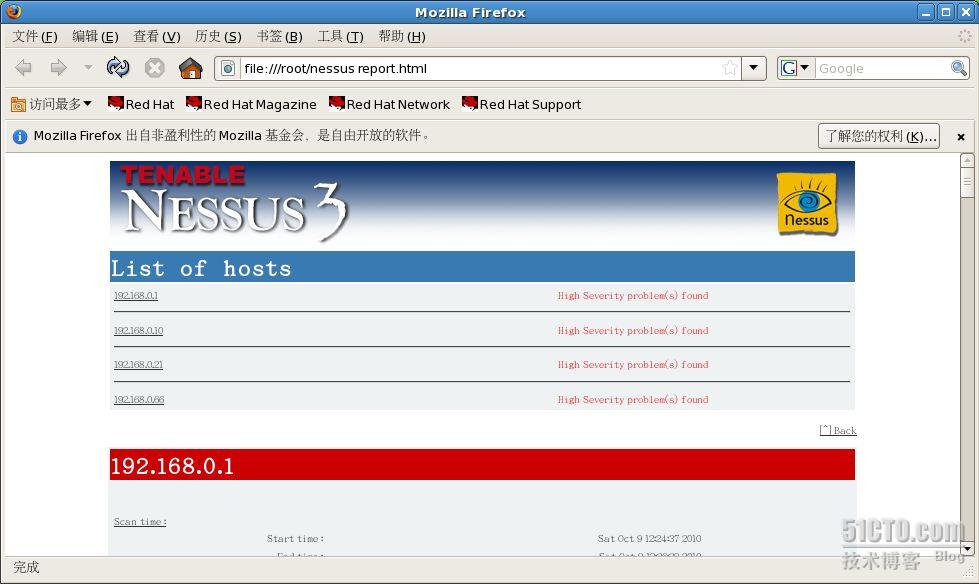Image resolution: width=979 pixels, height=584 pixels.
Task: Reload the page
Action: (117, 67)
